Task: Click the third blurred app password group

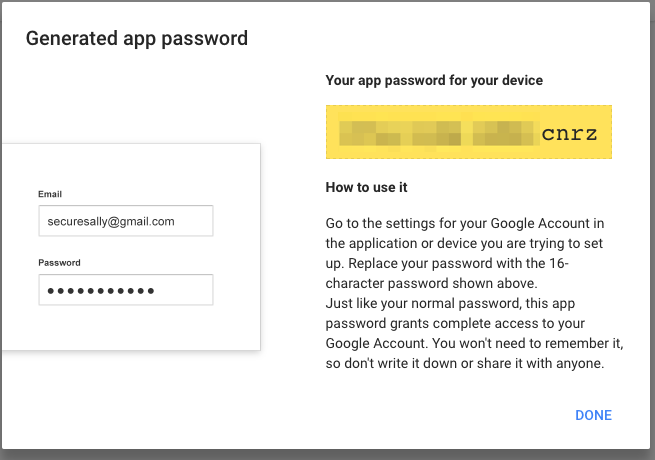Action: point(502,132)
